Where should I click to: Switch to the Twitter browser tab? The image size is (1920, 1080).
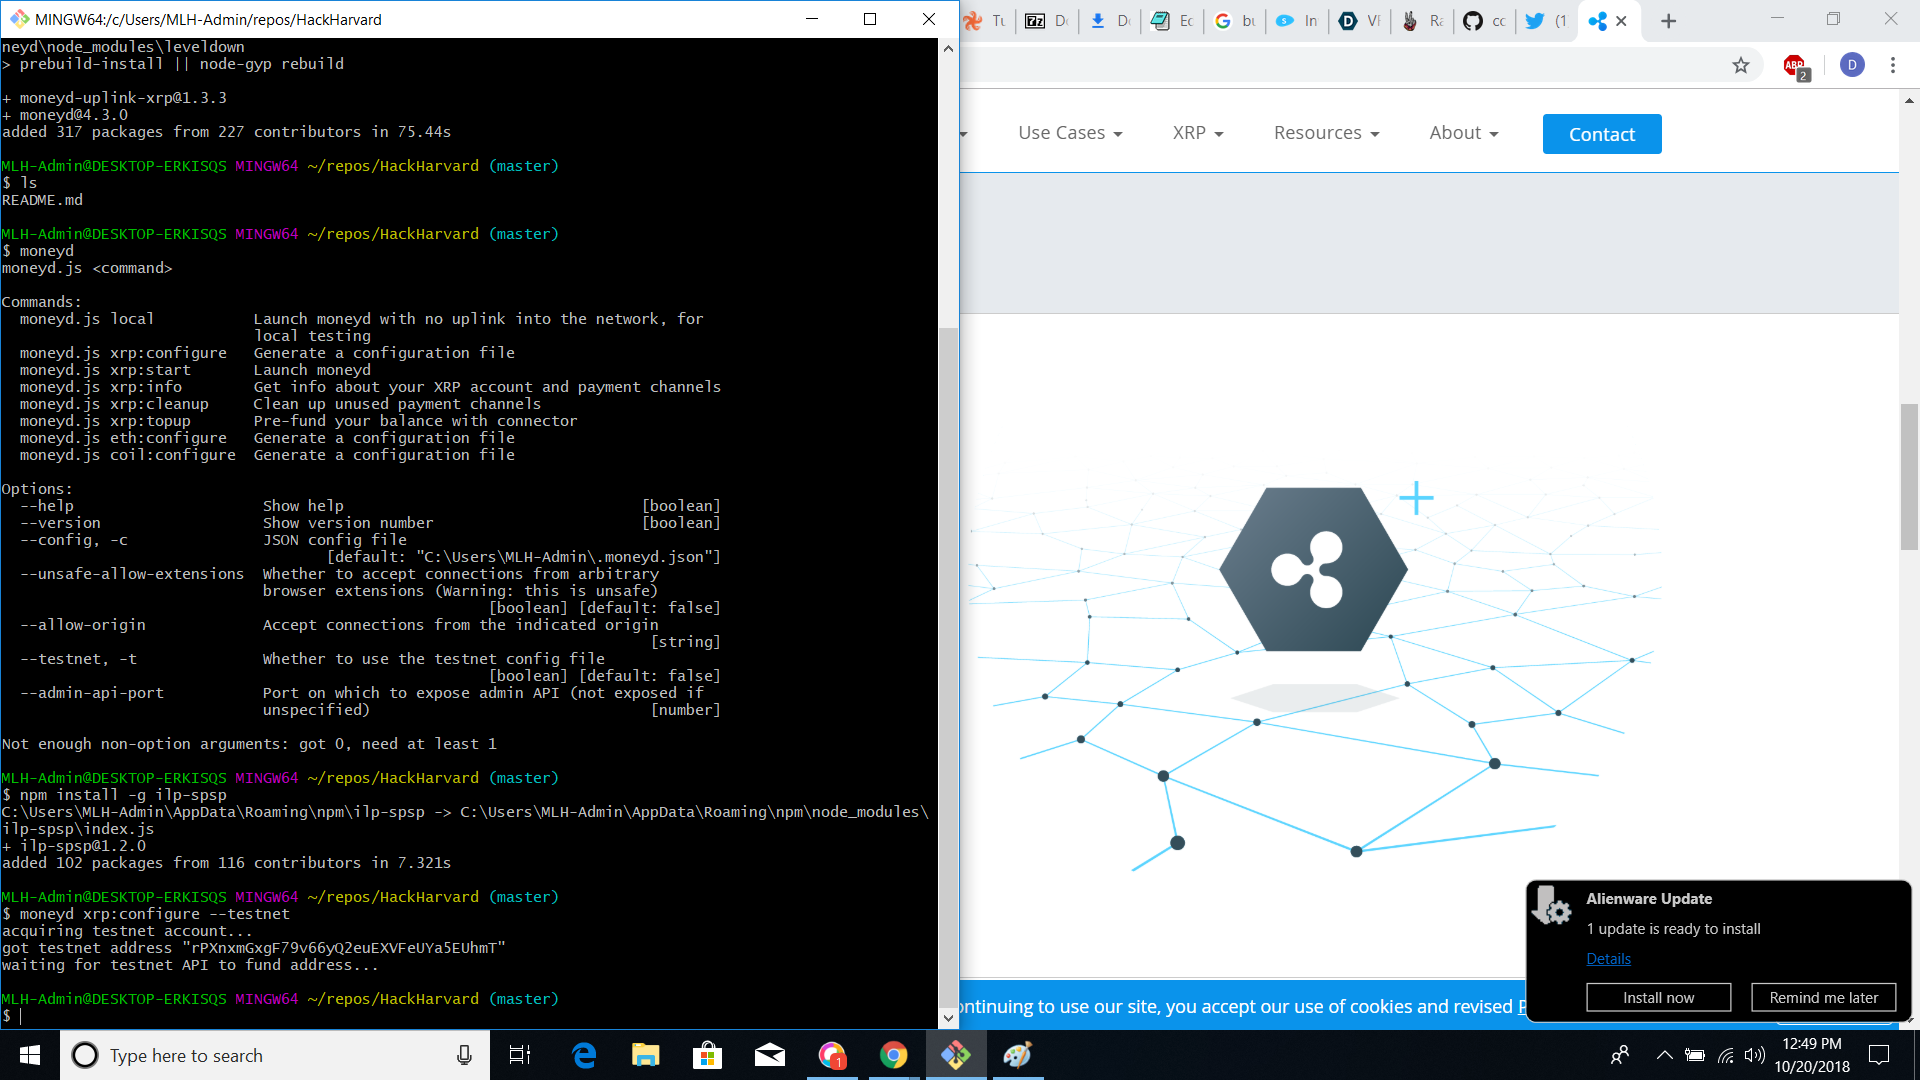click(1546, 21)
